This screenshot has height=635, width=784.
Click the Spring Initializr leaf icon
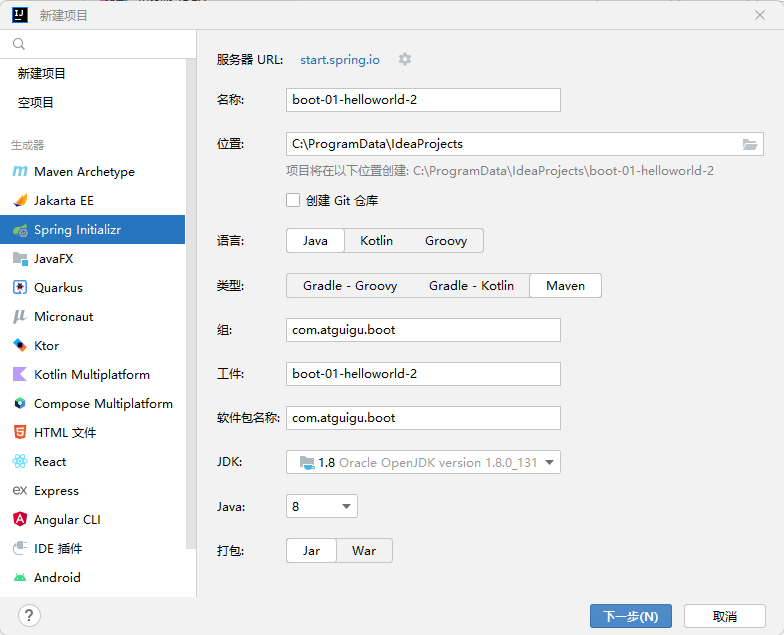point(20,230)
